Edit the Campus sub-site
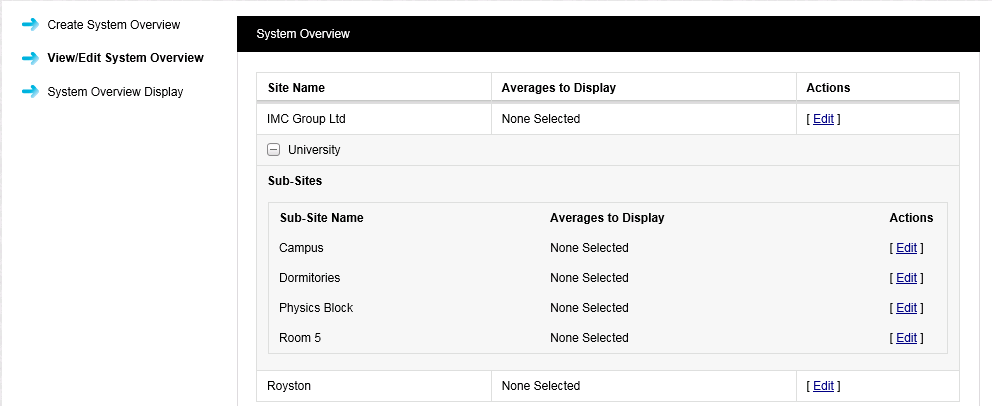This screenshot has width=992, height=406. click(x=906, y=248)
